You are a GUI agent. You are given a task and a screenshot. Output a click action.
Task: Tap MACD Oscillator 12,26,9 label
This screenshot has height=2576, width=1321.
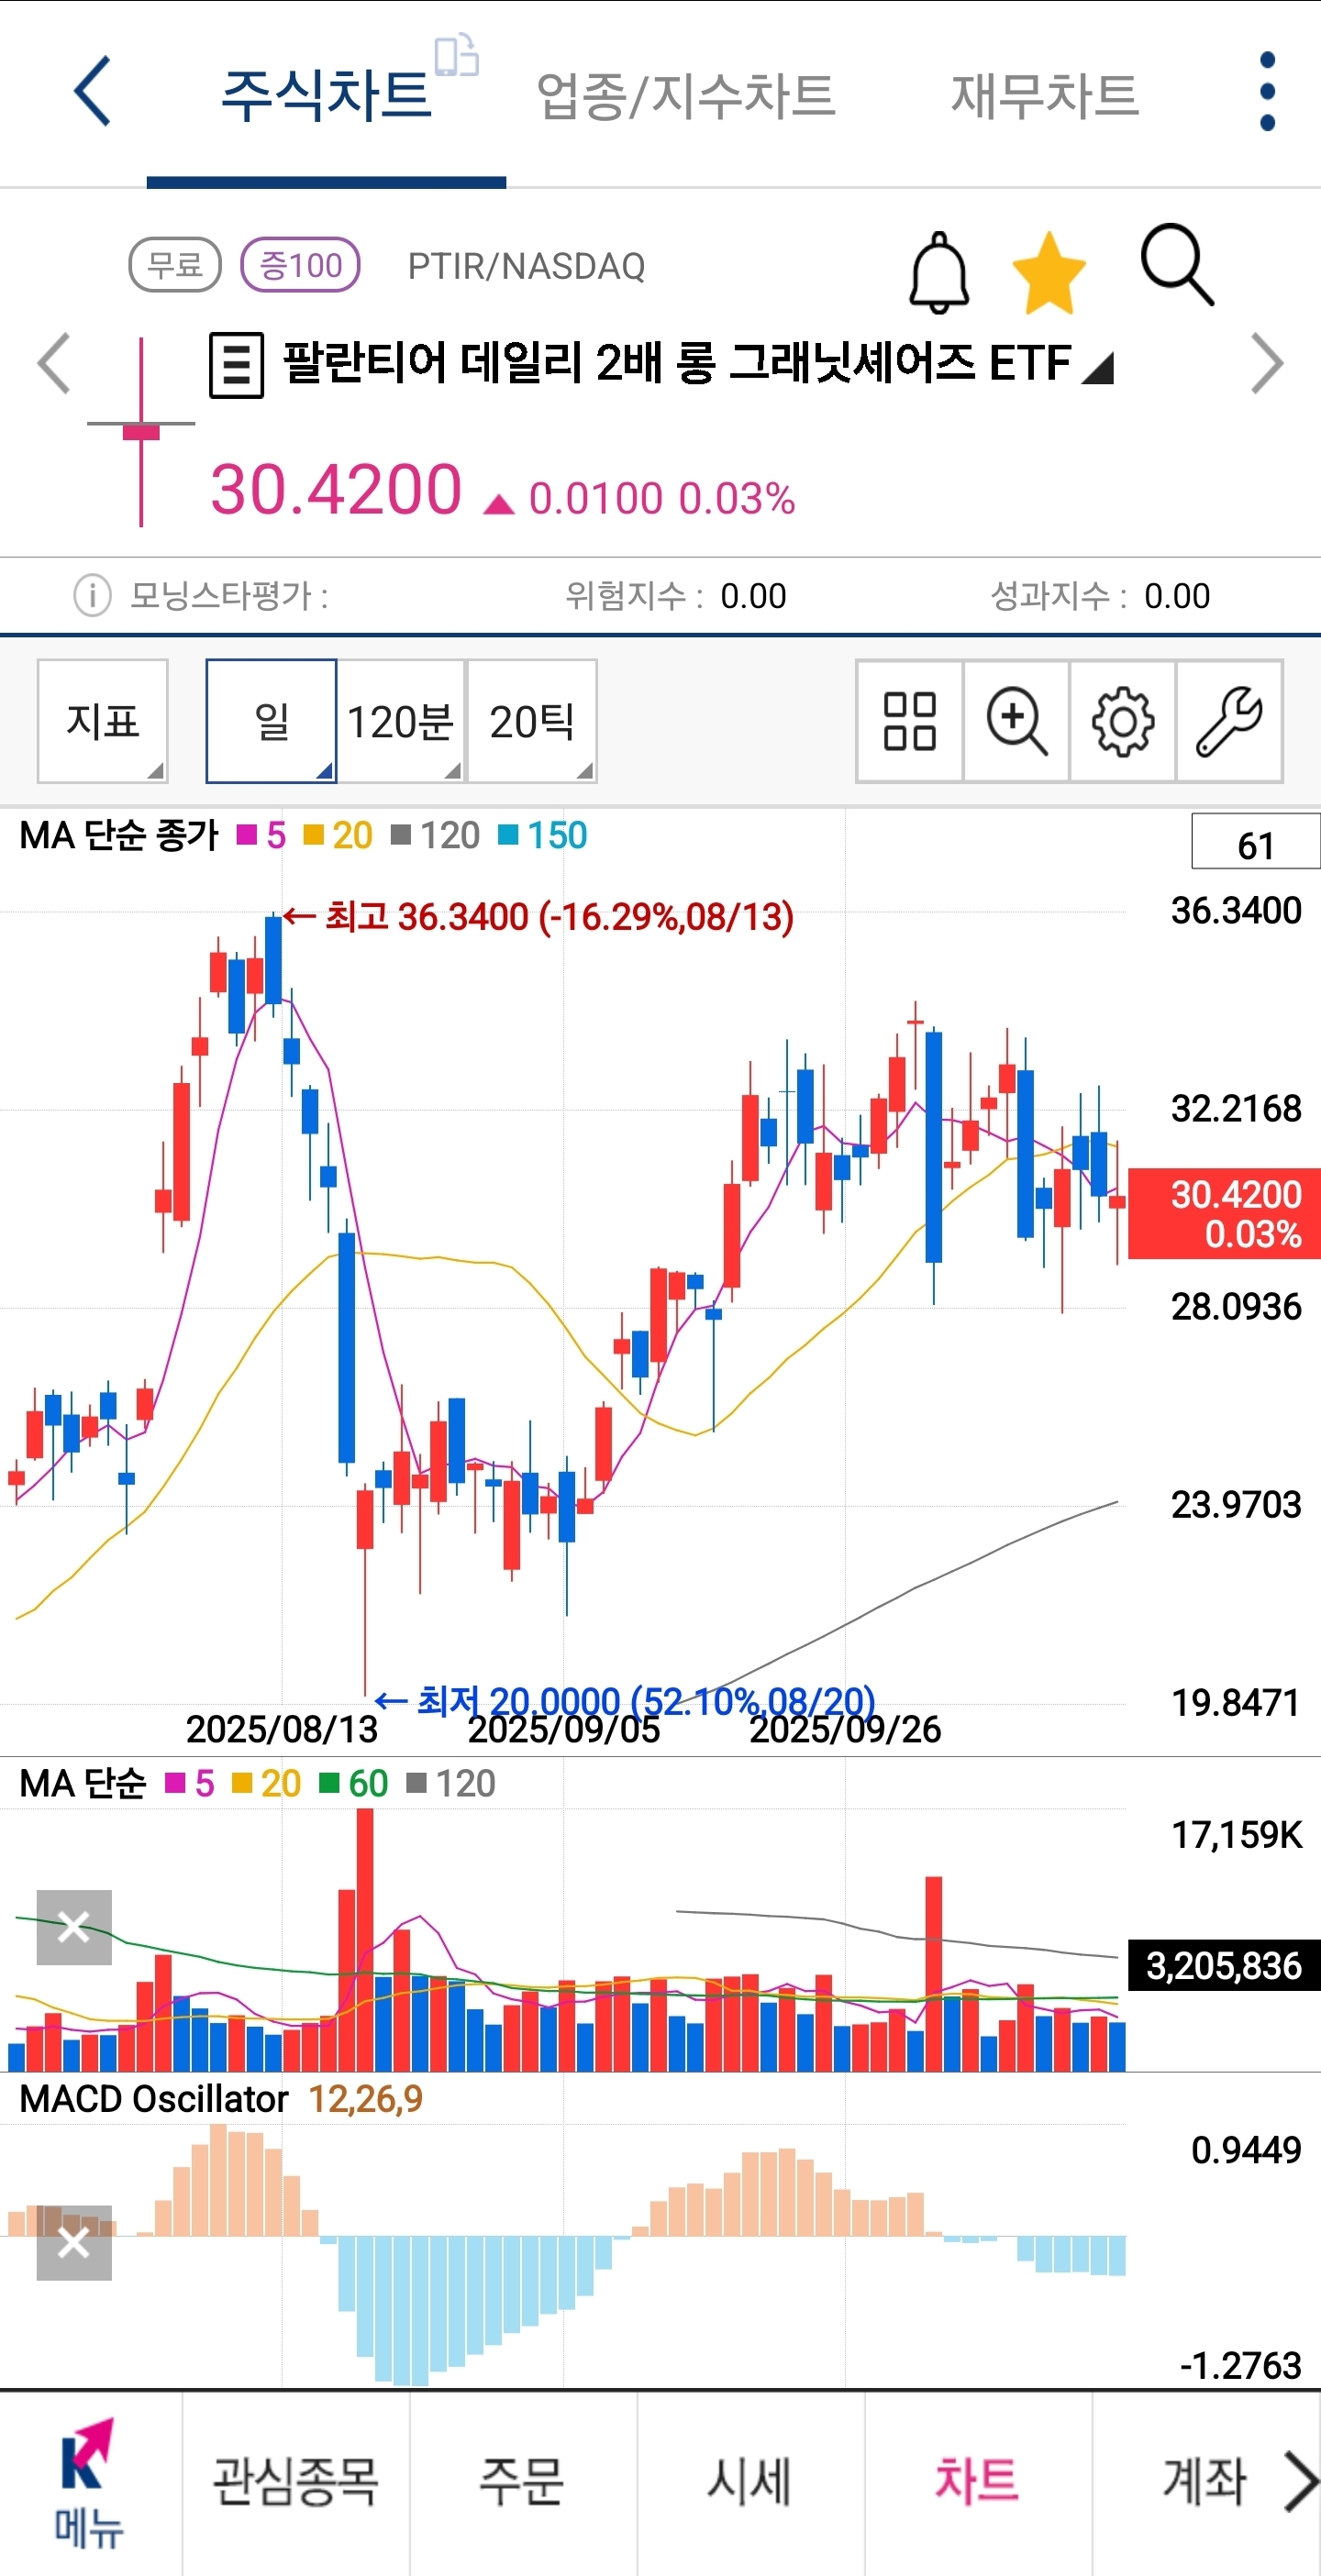(221, 2098)
